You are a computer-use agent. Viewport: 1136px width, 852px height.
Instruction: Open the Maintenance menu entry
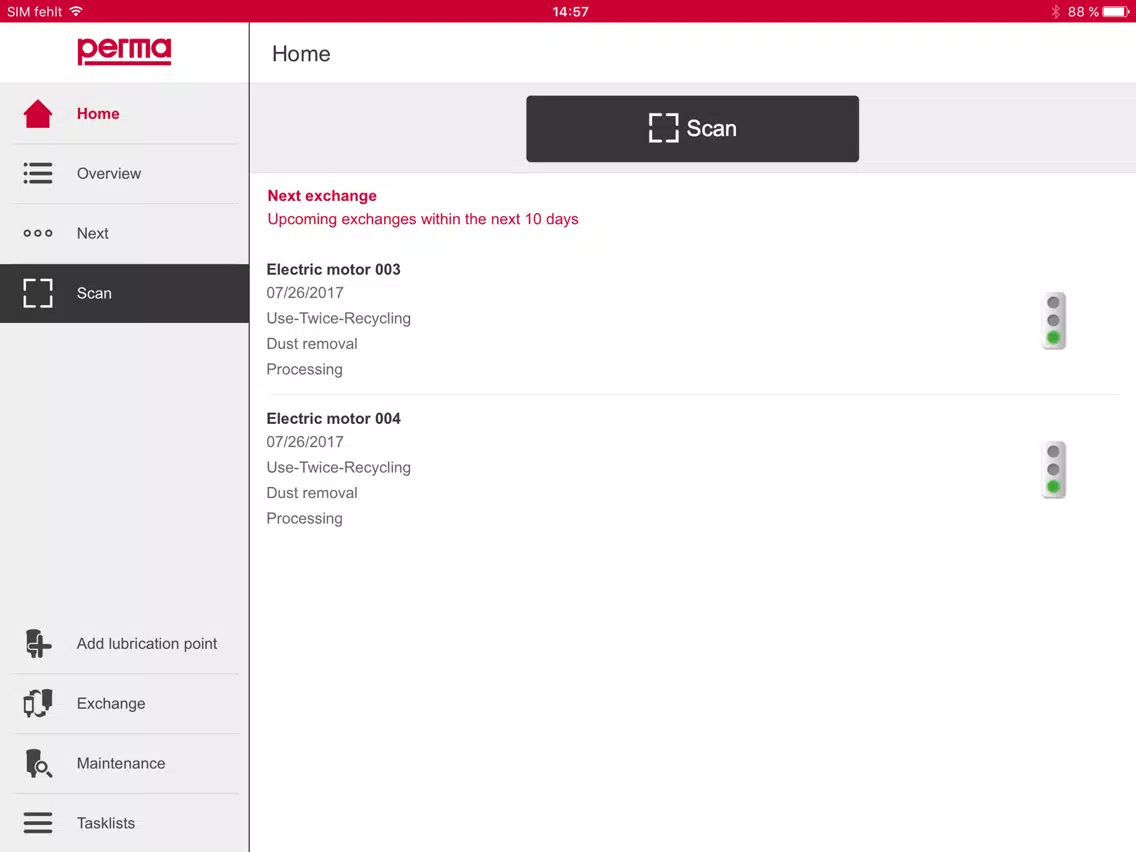pyautogui.click(x=121, y=763)
